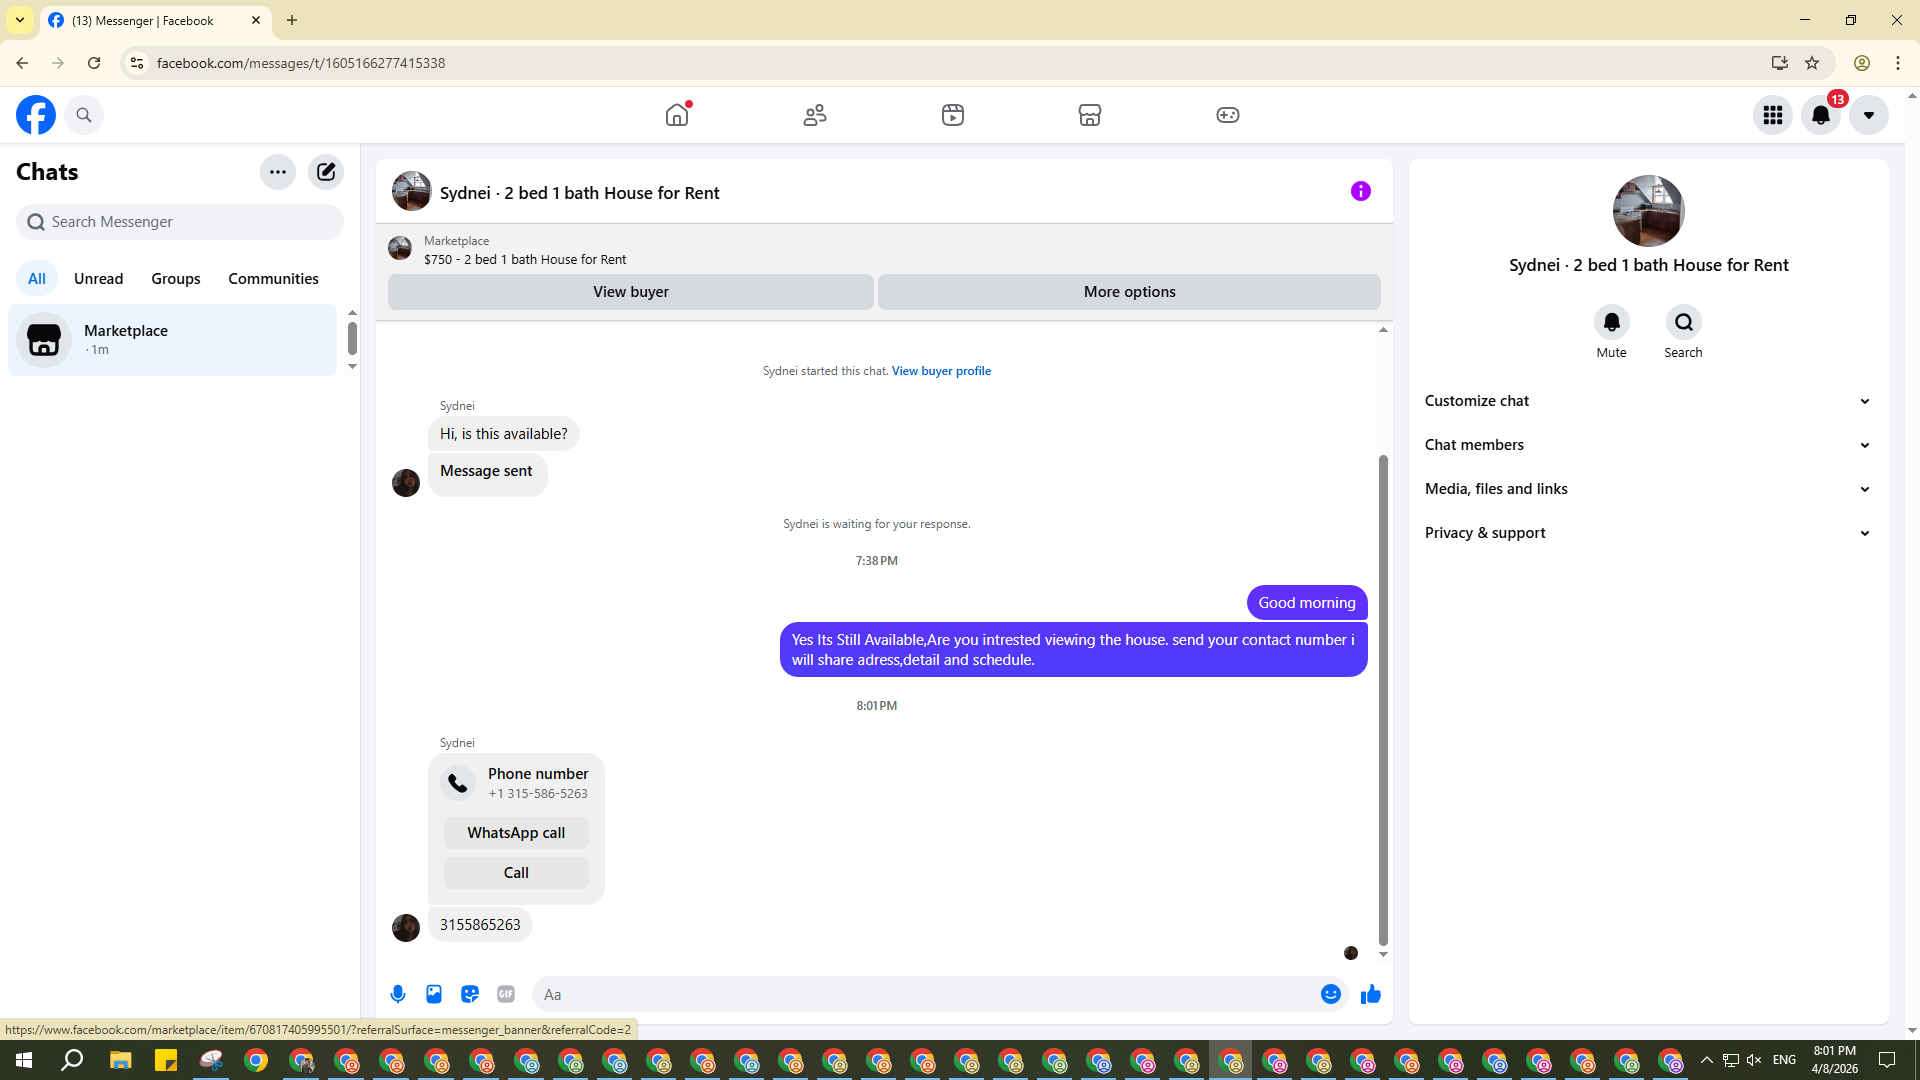The width and height of the screenshot is (1920, 1080).
Task: Click the voice clip microphone icon
Action: click(398, 994)
